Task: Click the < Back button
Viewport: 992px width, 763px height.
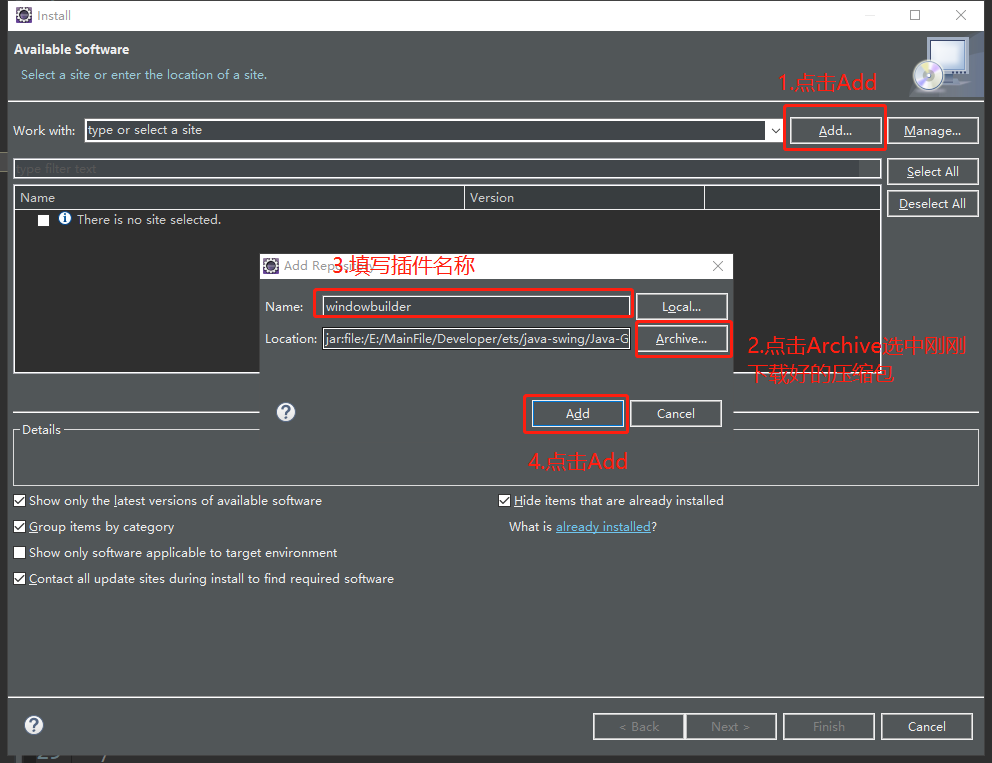Action: tap(638, 726)
